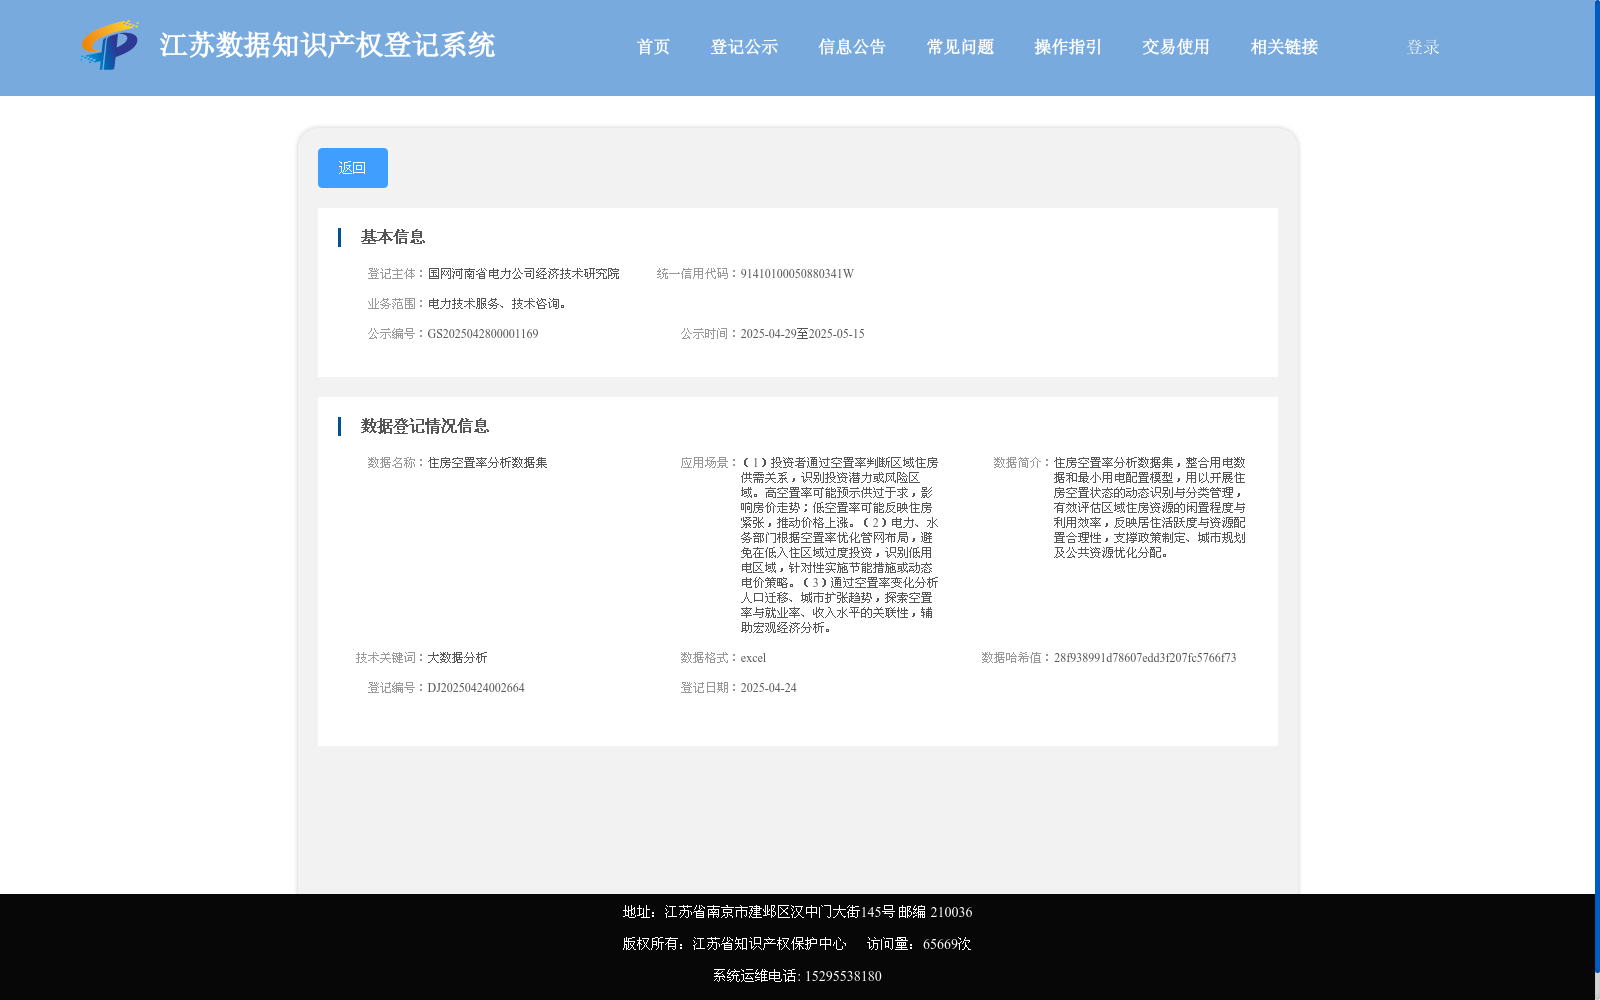This screenshot has height=1000, width=1600.
Task: Click the data name 住房空置率分析数据集
Action: coord(488,463)
